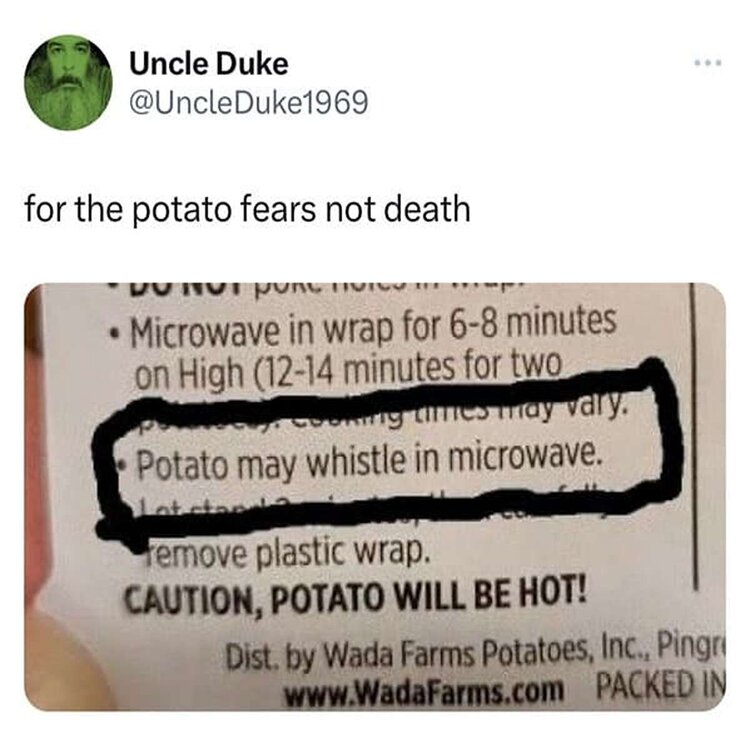This screenshot has height=750, width=750.
Task: Click the 'Microwave in wrap for 6-8 minutes' line
Action: [372, 328]
